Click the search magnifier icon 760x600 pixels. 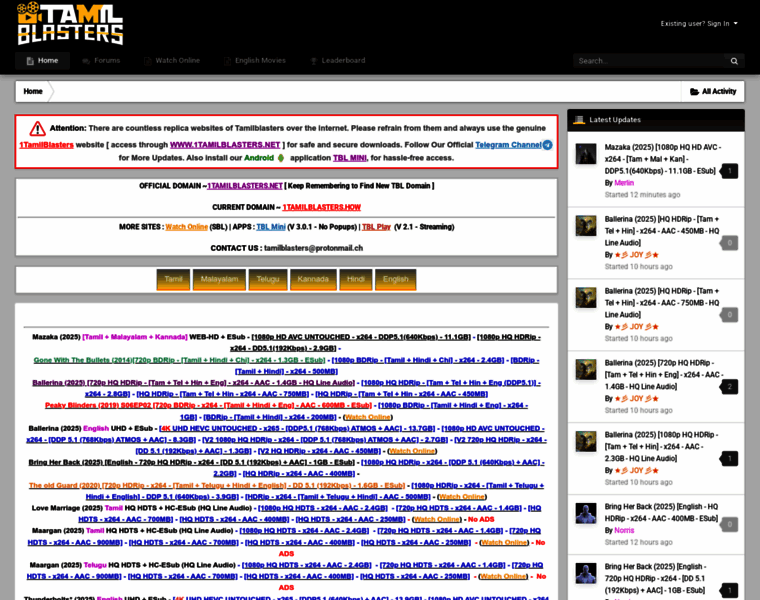click(734, 61)
